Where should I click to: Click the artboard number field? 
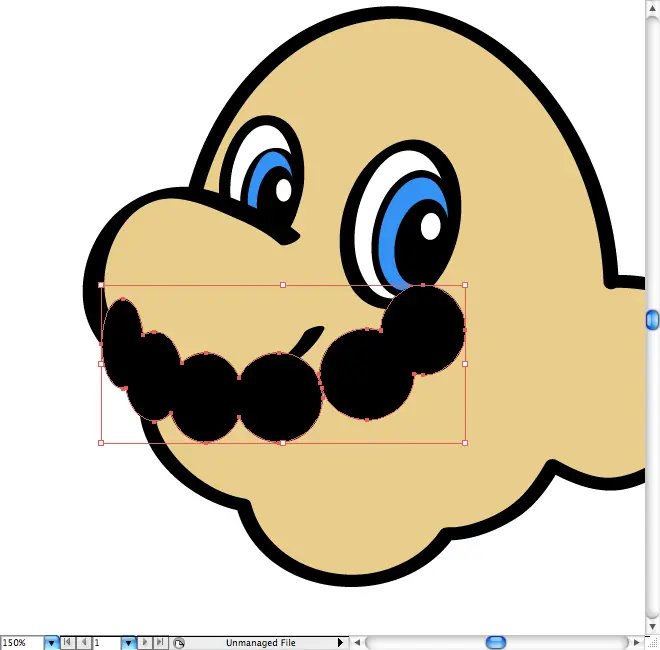106,642
